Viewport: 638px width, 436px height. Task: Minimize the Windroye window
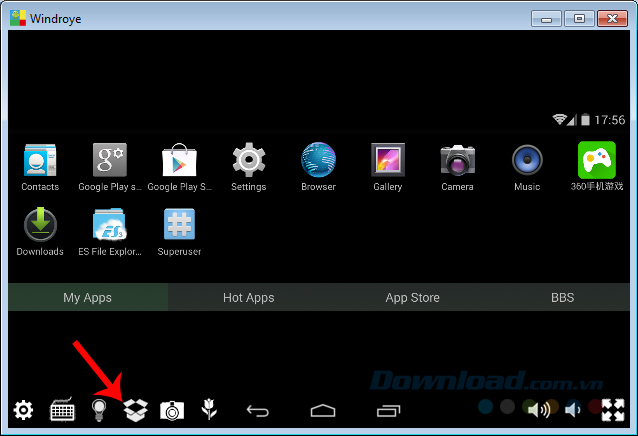pyautogui.click(x=546, y=19)
